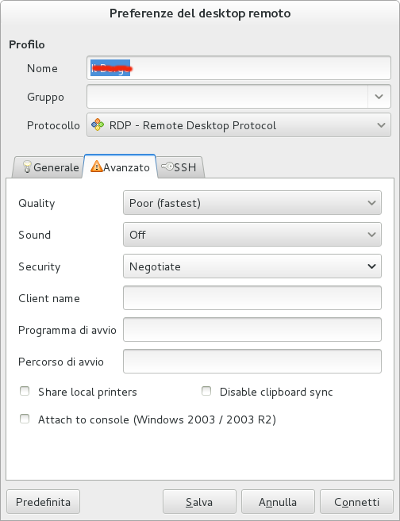Open the Security Negotiate dropdown
Image resolution: width=400 pixels, height=521 pixels.
tap(252, 266)
